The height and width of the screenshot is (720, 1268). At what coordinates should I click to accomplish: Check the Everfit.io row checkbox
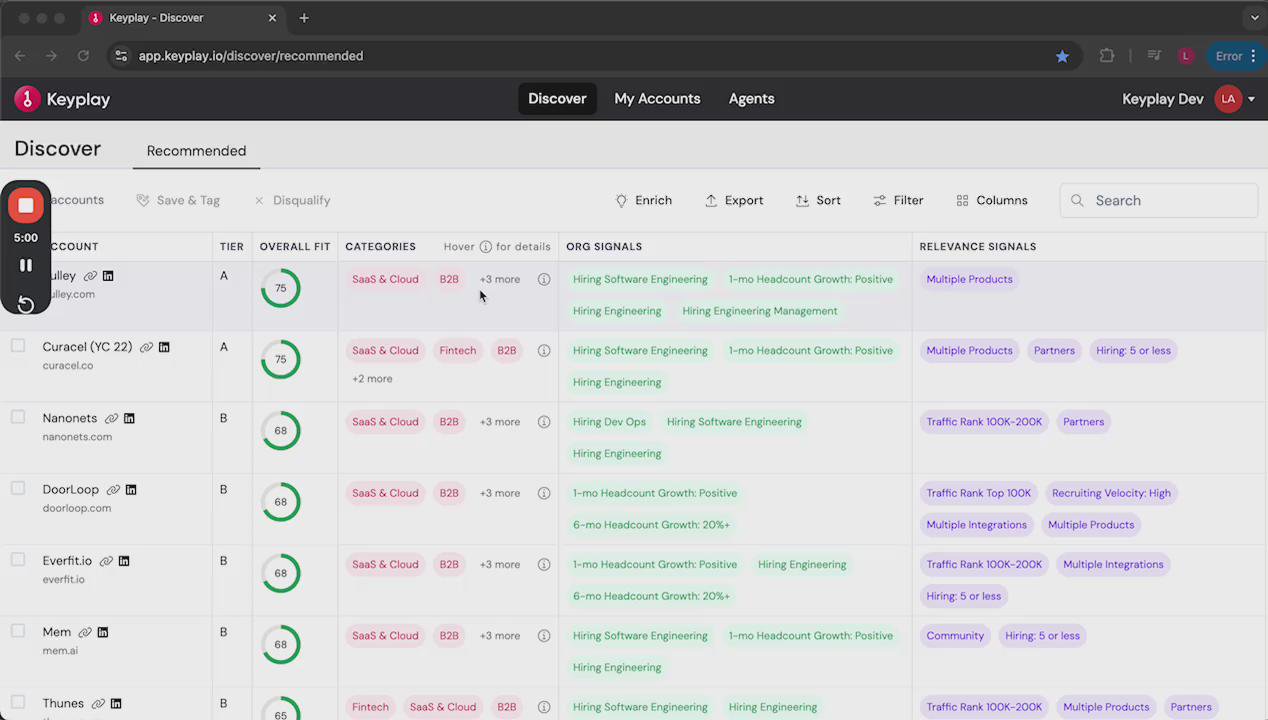[18, 560]
